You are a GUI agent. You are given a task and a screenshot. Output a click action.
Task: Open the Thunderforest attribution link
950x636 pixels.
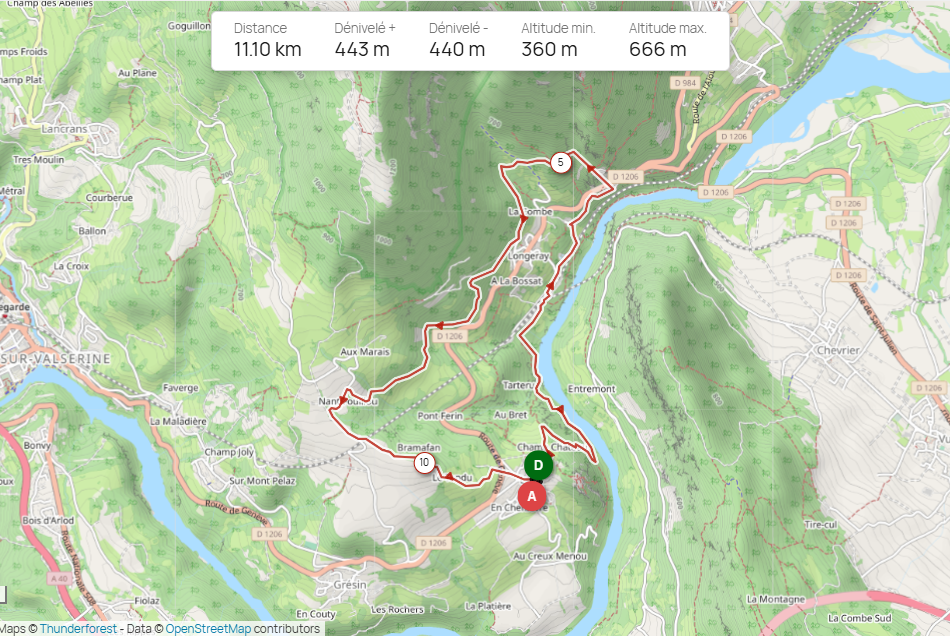(78, 629)
